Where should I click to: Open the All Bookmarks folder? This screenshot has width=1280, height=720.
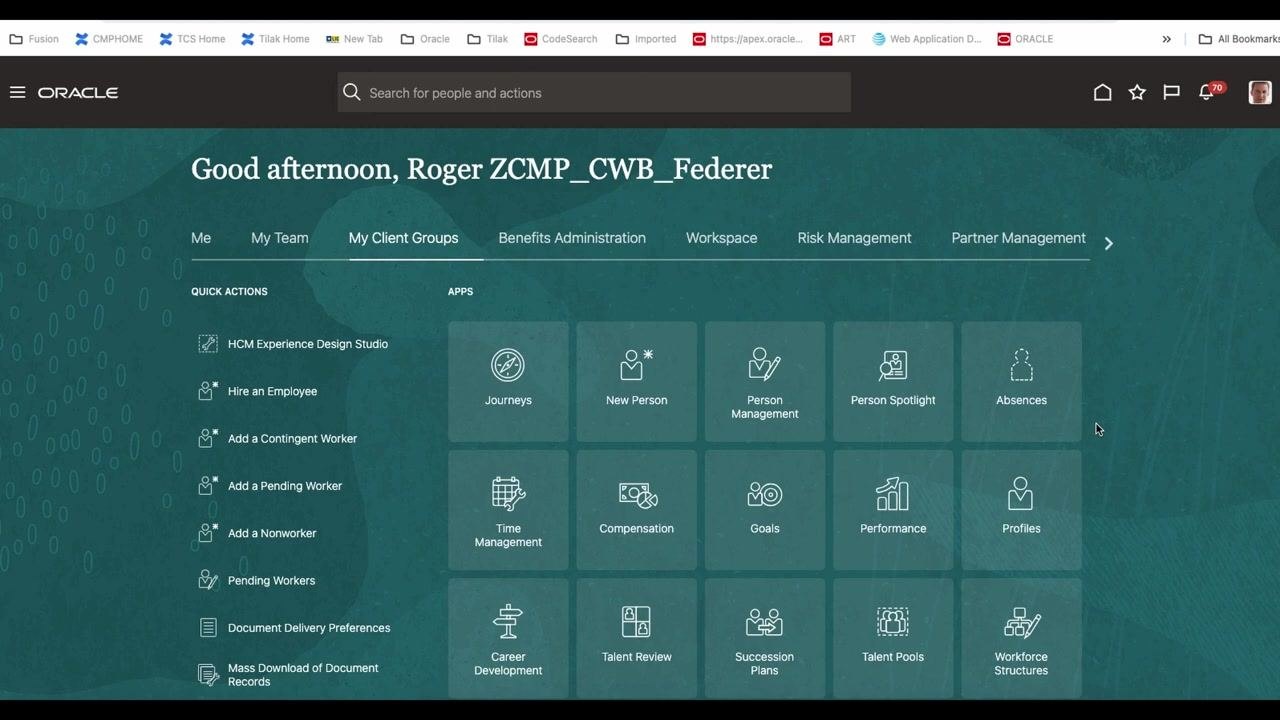1239,39
